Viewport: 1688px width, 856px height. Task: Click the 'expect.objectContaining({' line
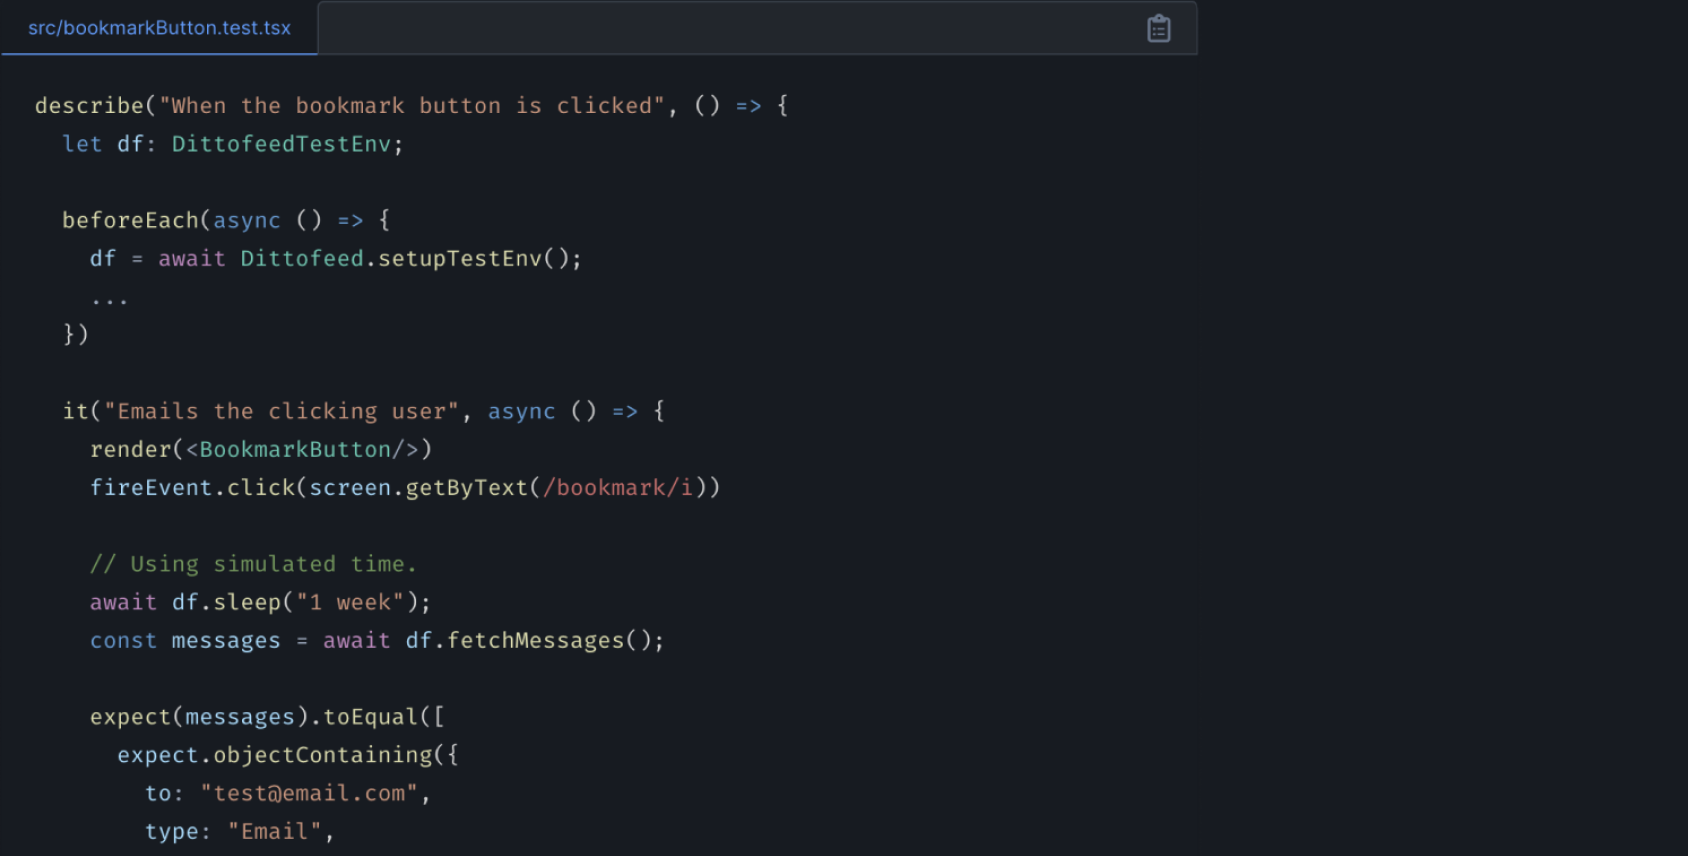point(288,755)
